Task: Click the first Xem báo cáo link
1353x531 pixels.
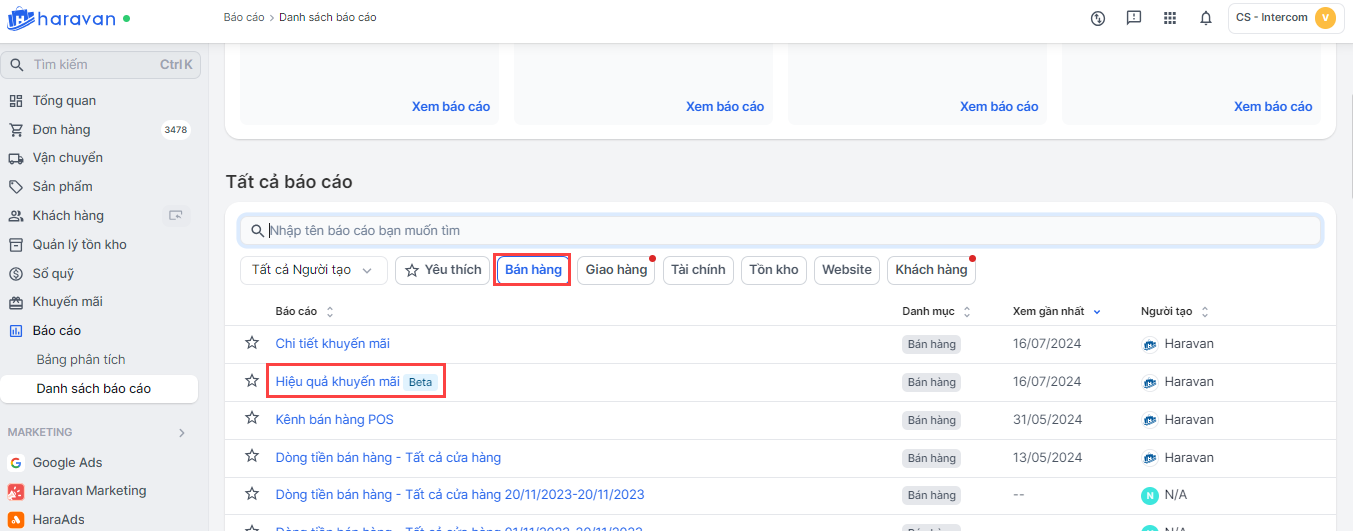Action: pos(451,106)
